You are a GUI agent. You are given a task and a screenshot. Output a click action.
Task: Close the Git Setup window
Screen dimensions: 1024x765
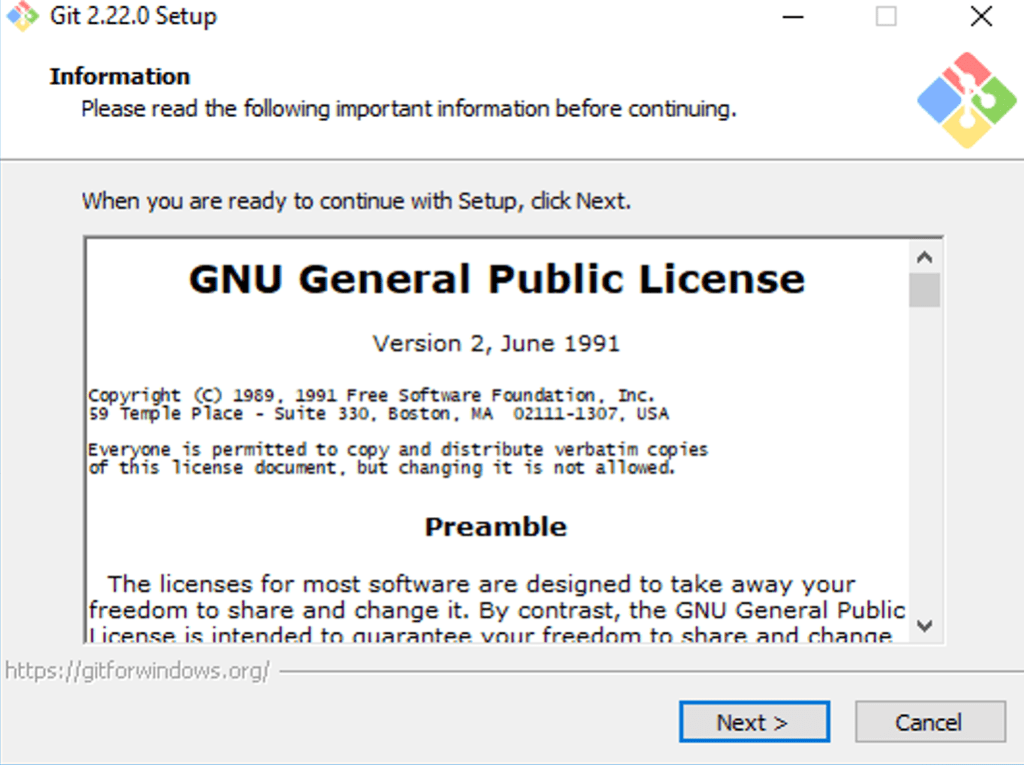[x=981, y=16]
